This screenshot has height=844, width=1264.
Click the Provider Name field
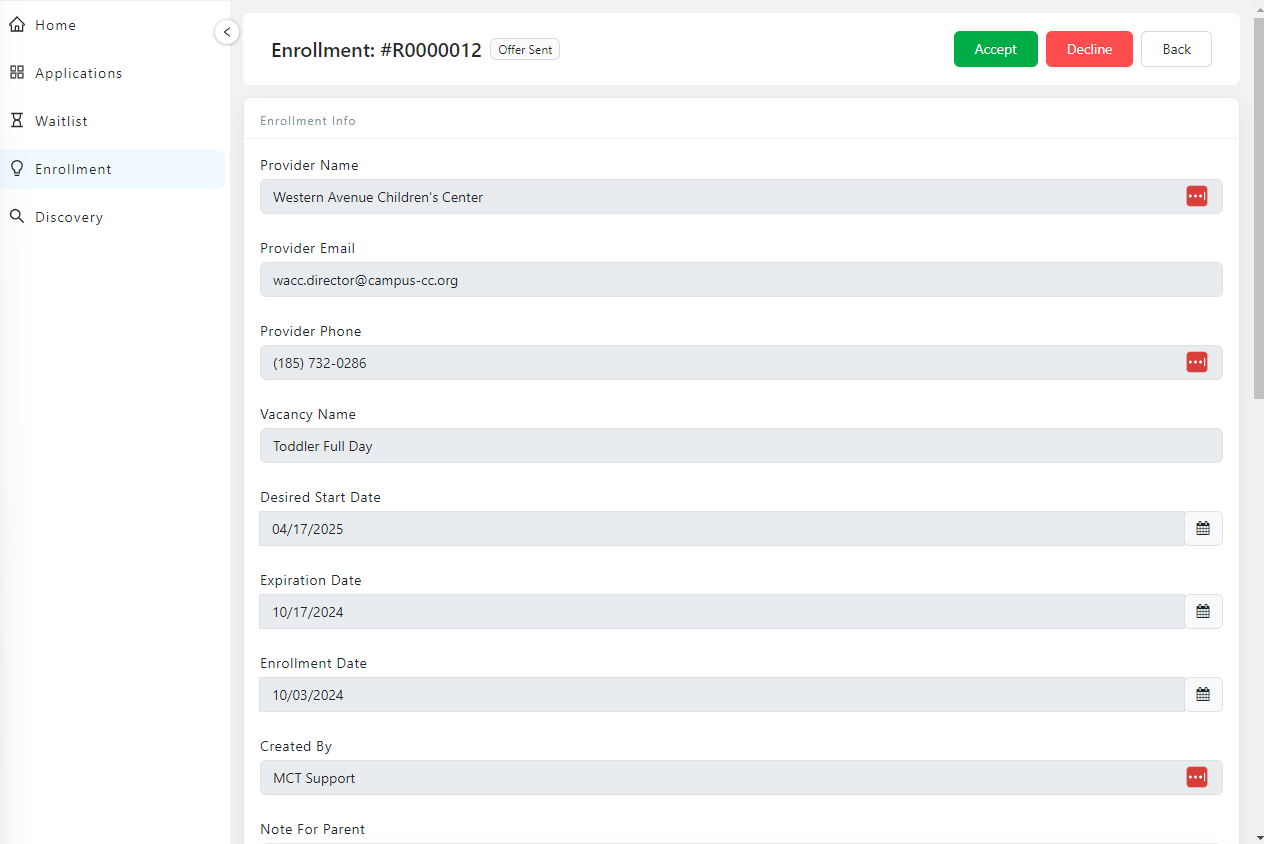pyautogui.click(x=741, y=197)
